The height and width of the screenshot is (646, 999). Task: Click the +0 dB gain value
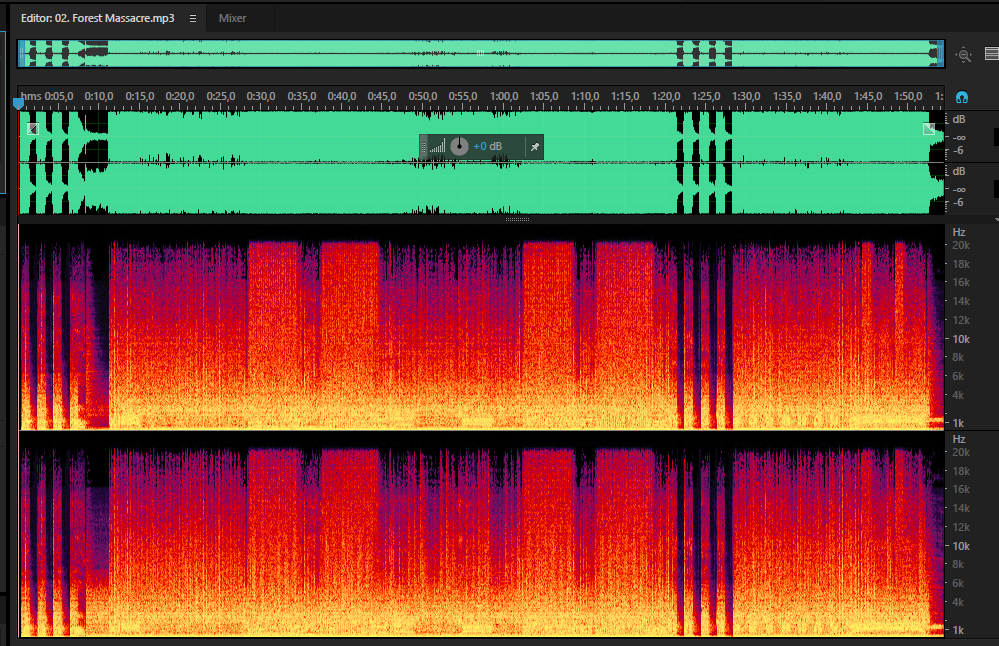[x=487, y=147]
